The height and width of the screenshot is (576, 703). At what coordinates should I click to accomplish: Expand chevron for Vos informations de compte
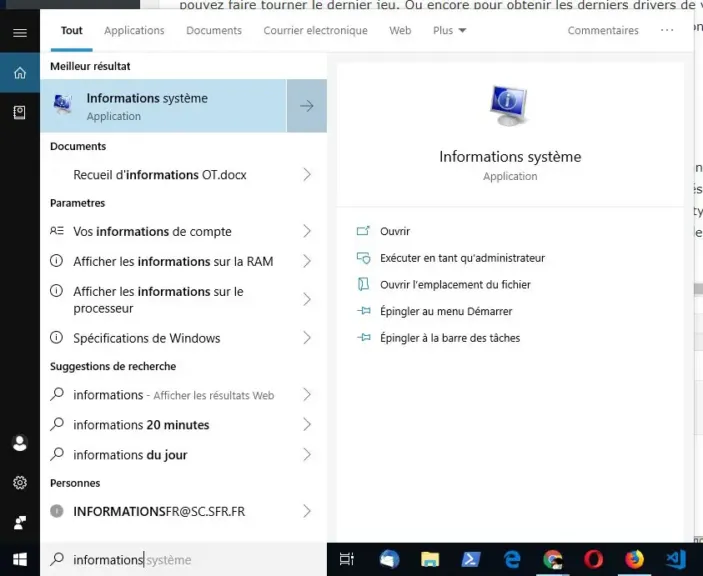tap(307, 231)
